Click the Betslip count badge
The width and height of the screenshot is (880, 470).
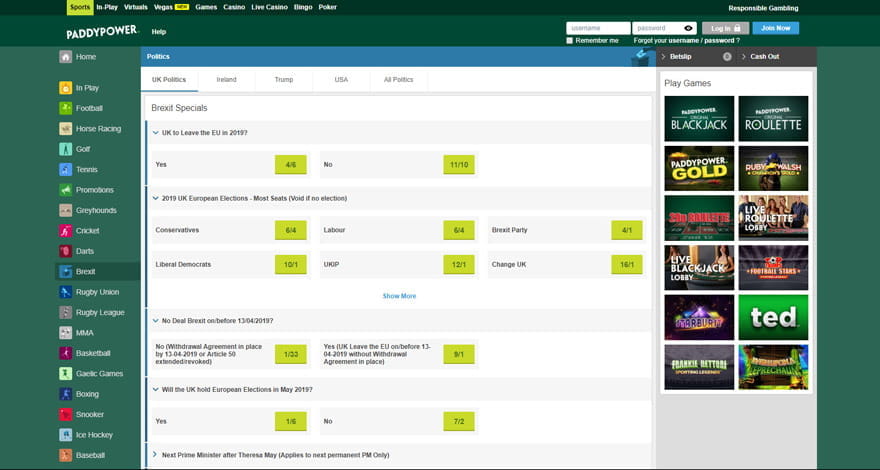coord(727,57)
